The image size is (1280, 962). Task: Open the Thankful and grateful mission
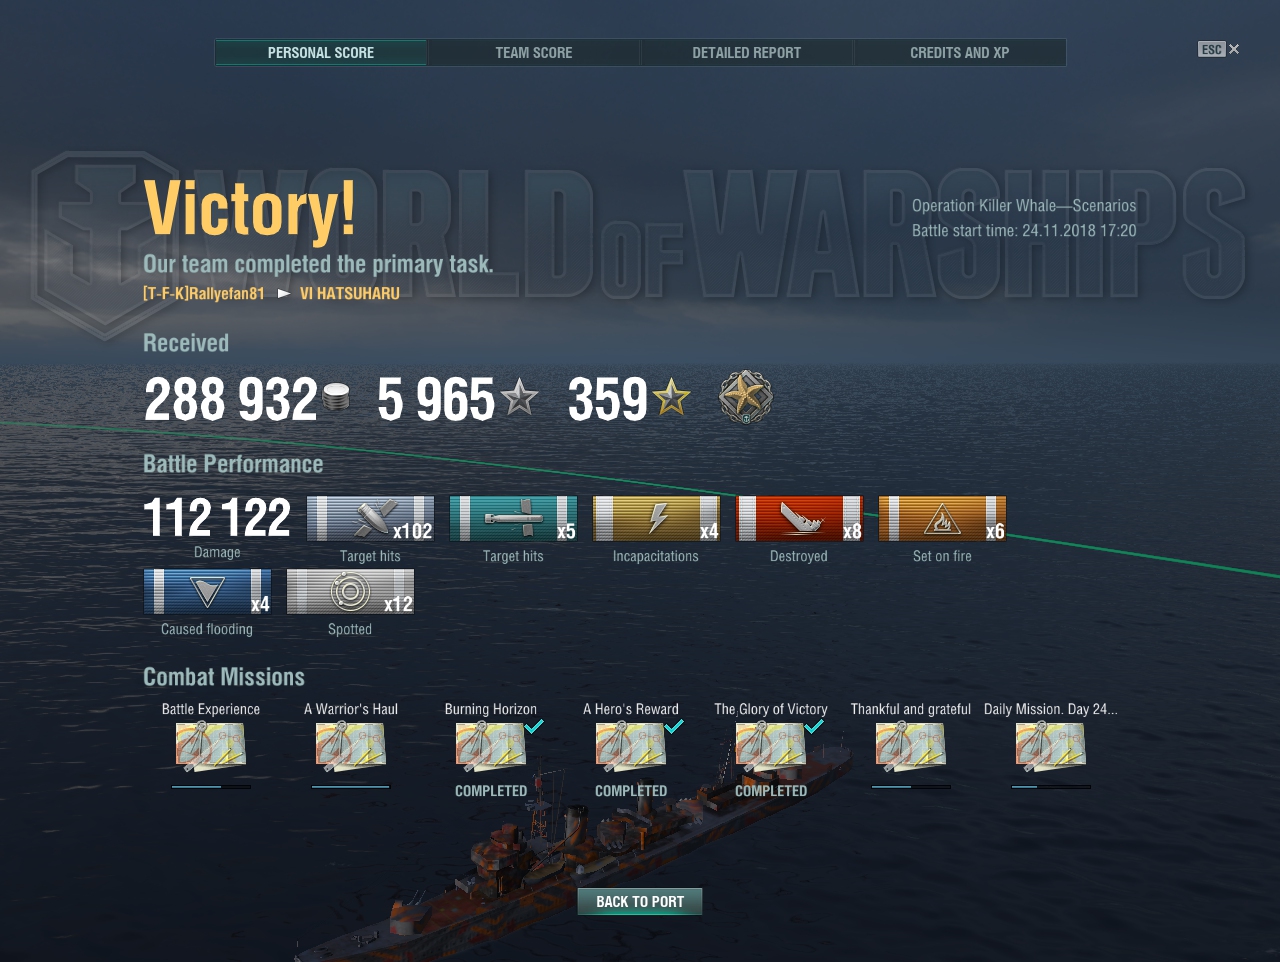(x=911, y=746)
